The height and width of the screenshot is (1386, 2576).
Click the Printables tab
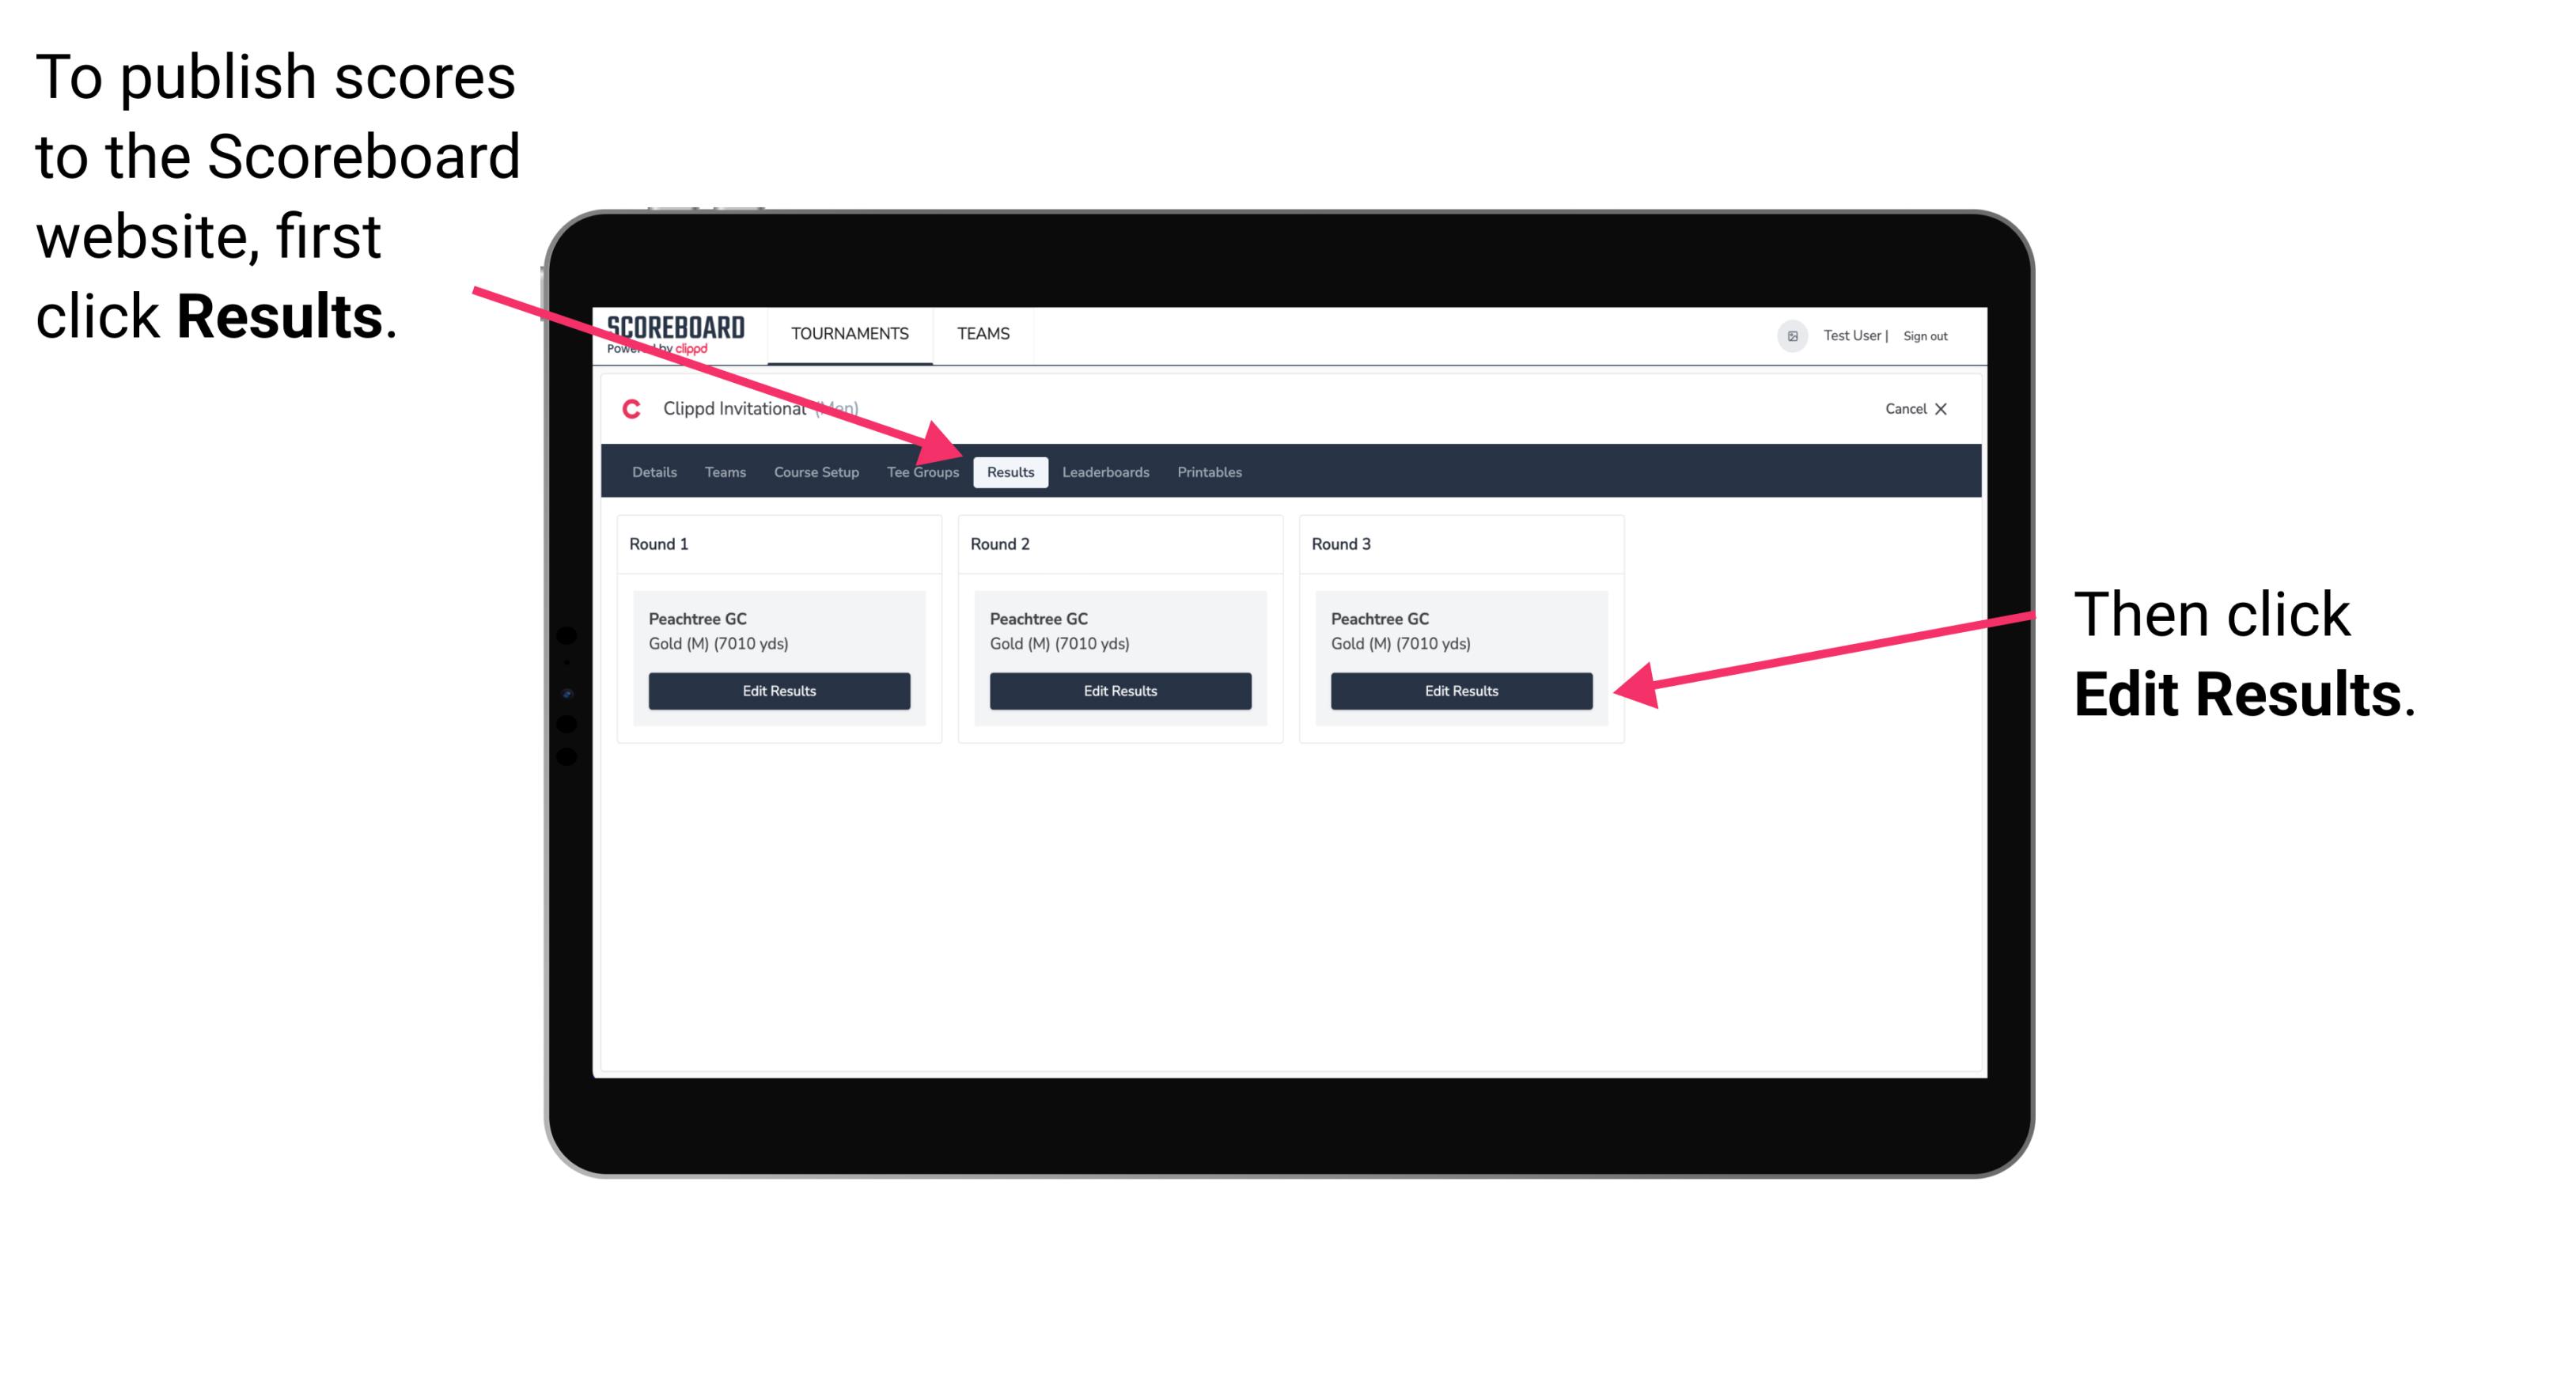1207,471
